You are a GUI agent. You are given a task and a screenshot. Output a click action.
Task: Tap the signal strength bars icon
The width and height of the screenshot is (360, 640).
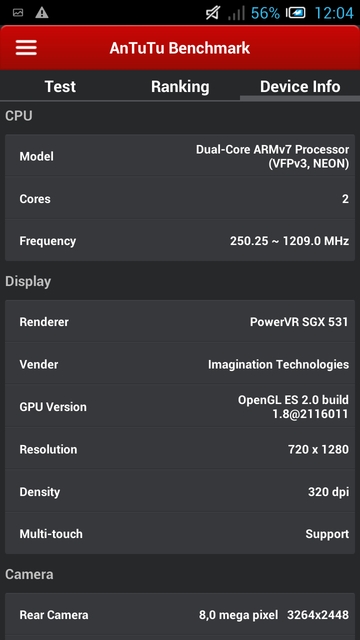pos(236,13)
